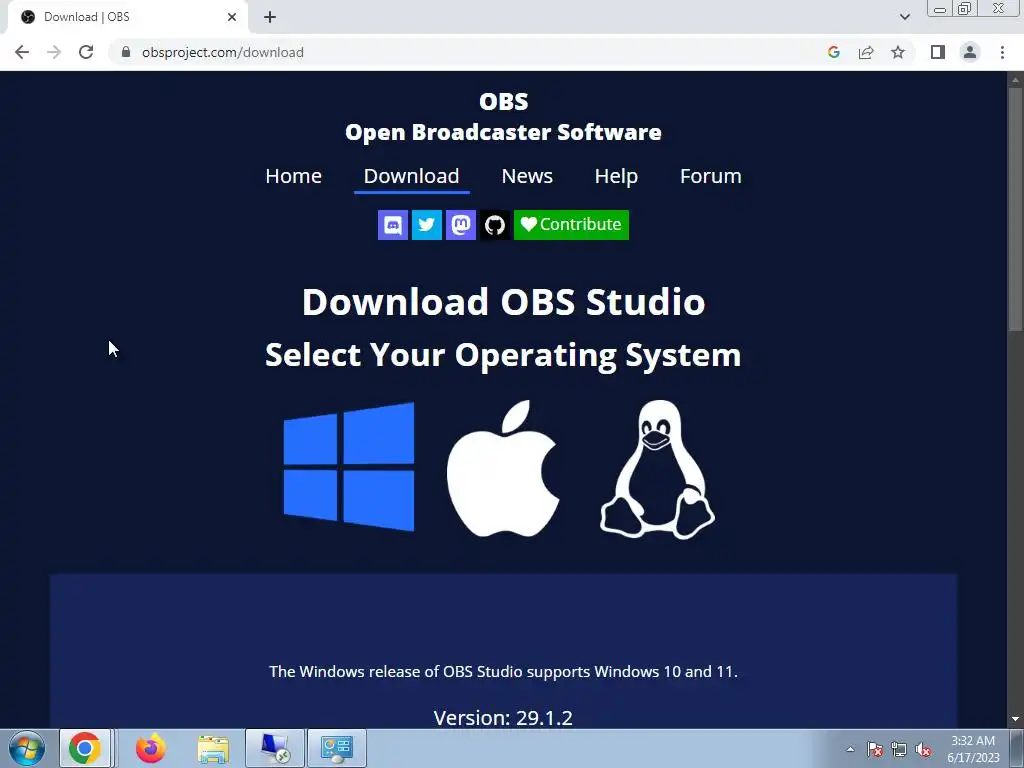Select the Apple macOS logo
The image size is (1024, 768).
point(503,468)
